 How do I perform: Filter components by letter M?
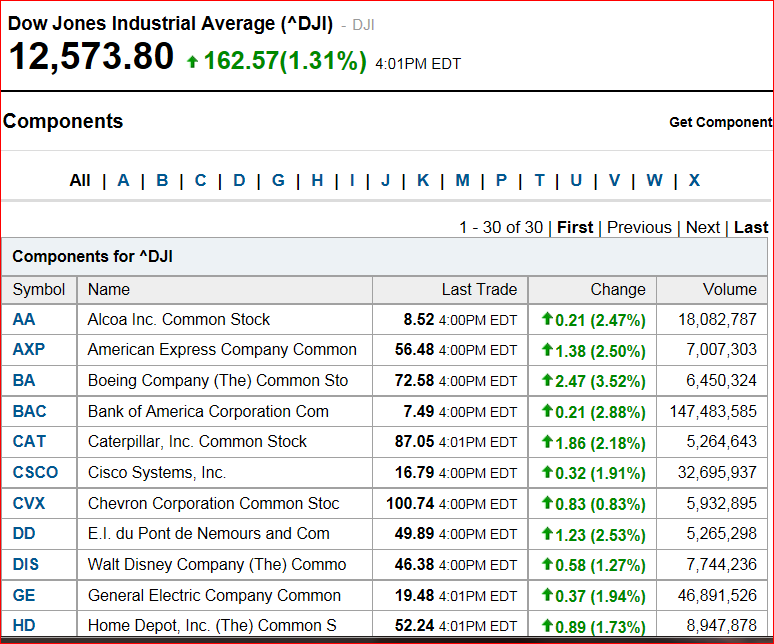pyautogui.click(x=462, y=180)
